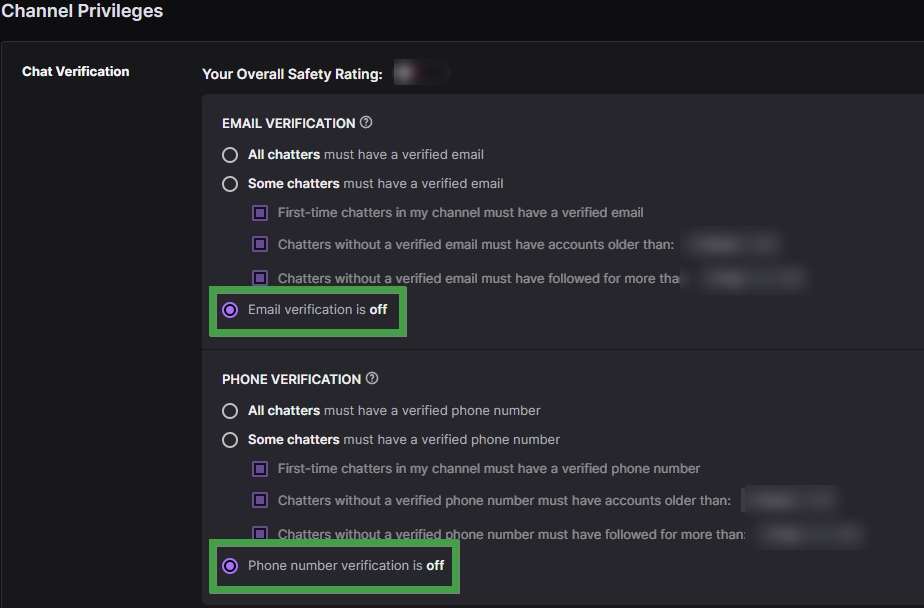
Task: Select Some chatters must have a verified email
Action: click(230, 184)
